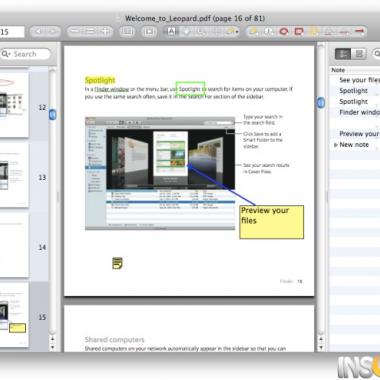The height and width of the screenshot is (380, 380).
Task: Toggle presentation mode button in toolbar
Action: (149, 32)
